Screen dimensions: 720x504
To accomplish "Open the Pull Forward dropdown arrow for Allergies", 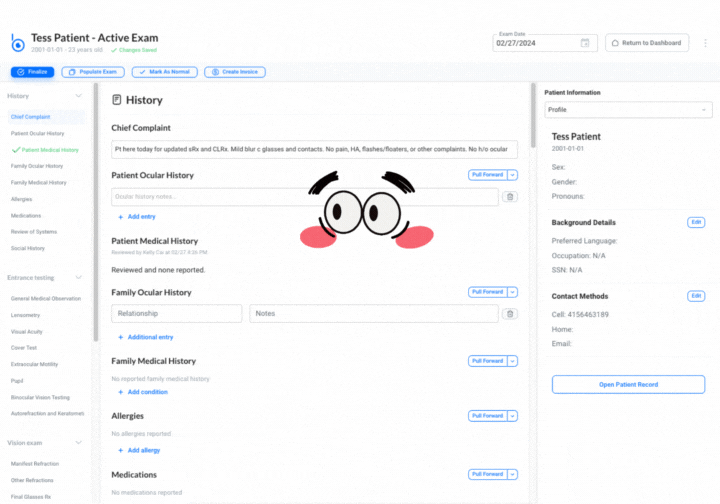I will coord(512,416).
